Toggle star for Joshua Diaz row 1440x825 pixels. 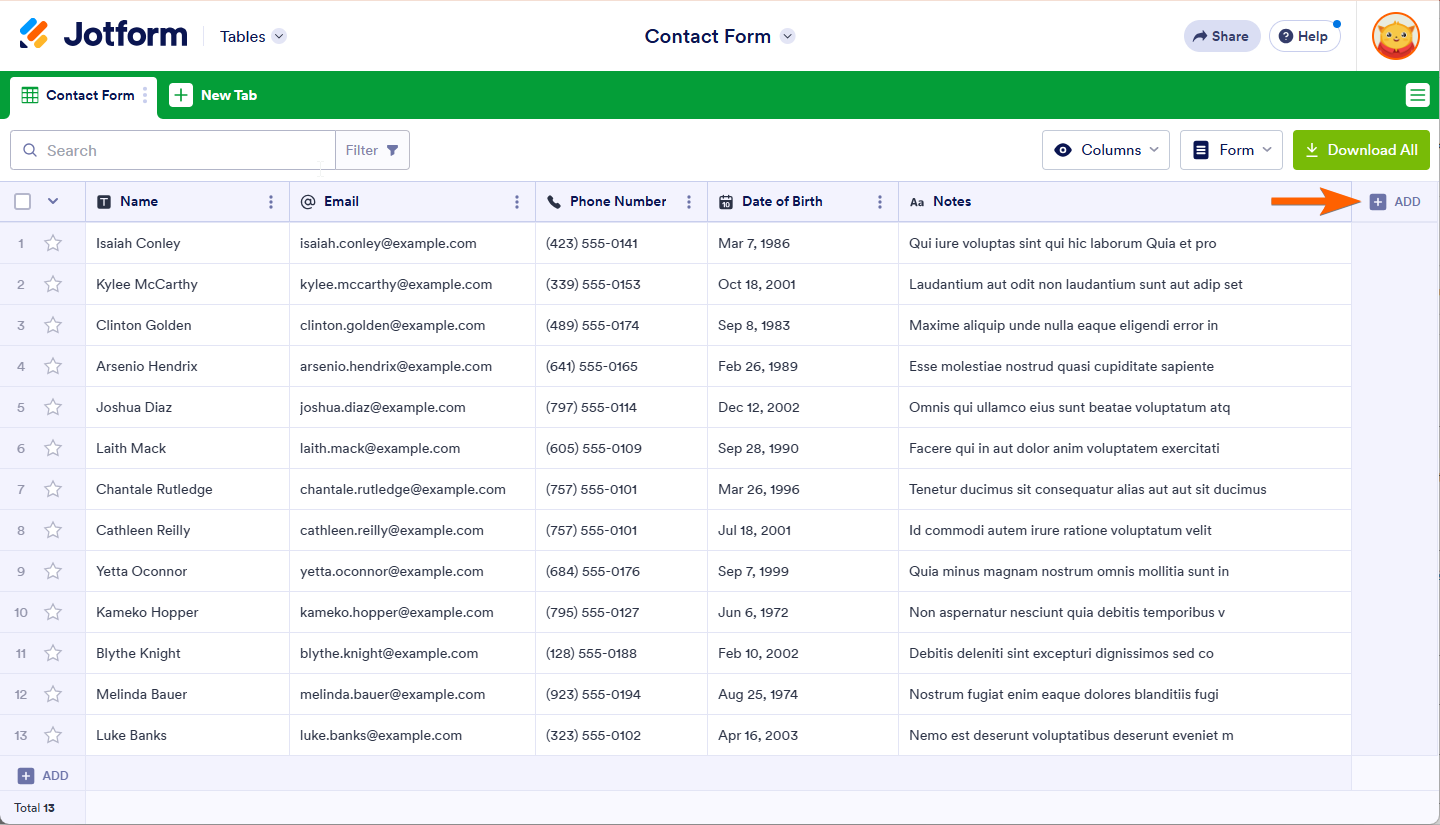coord(53,407)
